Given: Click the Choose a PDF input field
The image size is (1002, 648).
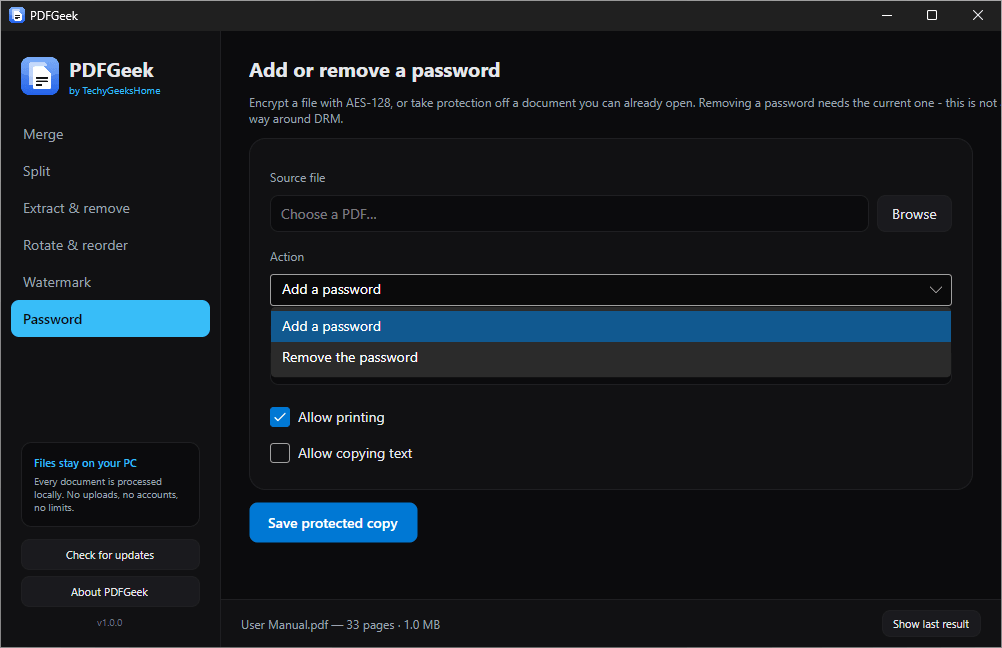Looking at the screenshot, I should click(569, 214).
